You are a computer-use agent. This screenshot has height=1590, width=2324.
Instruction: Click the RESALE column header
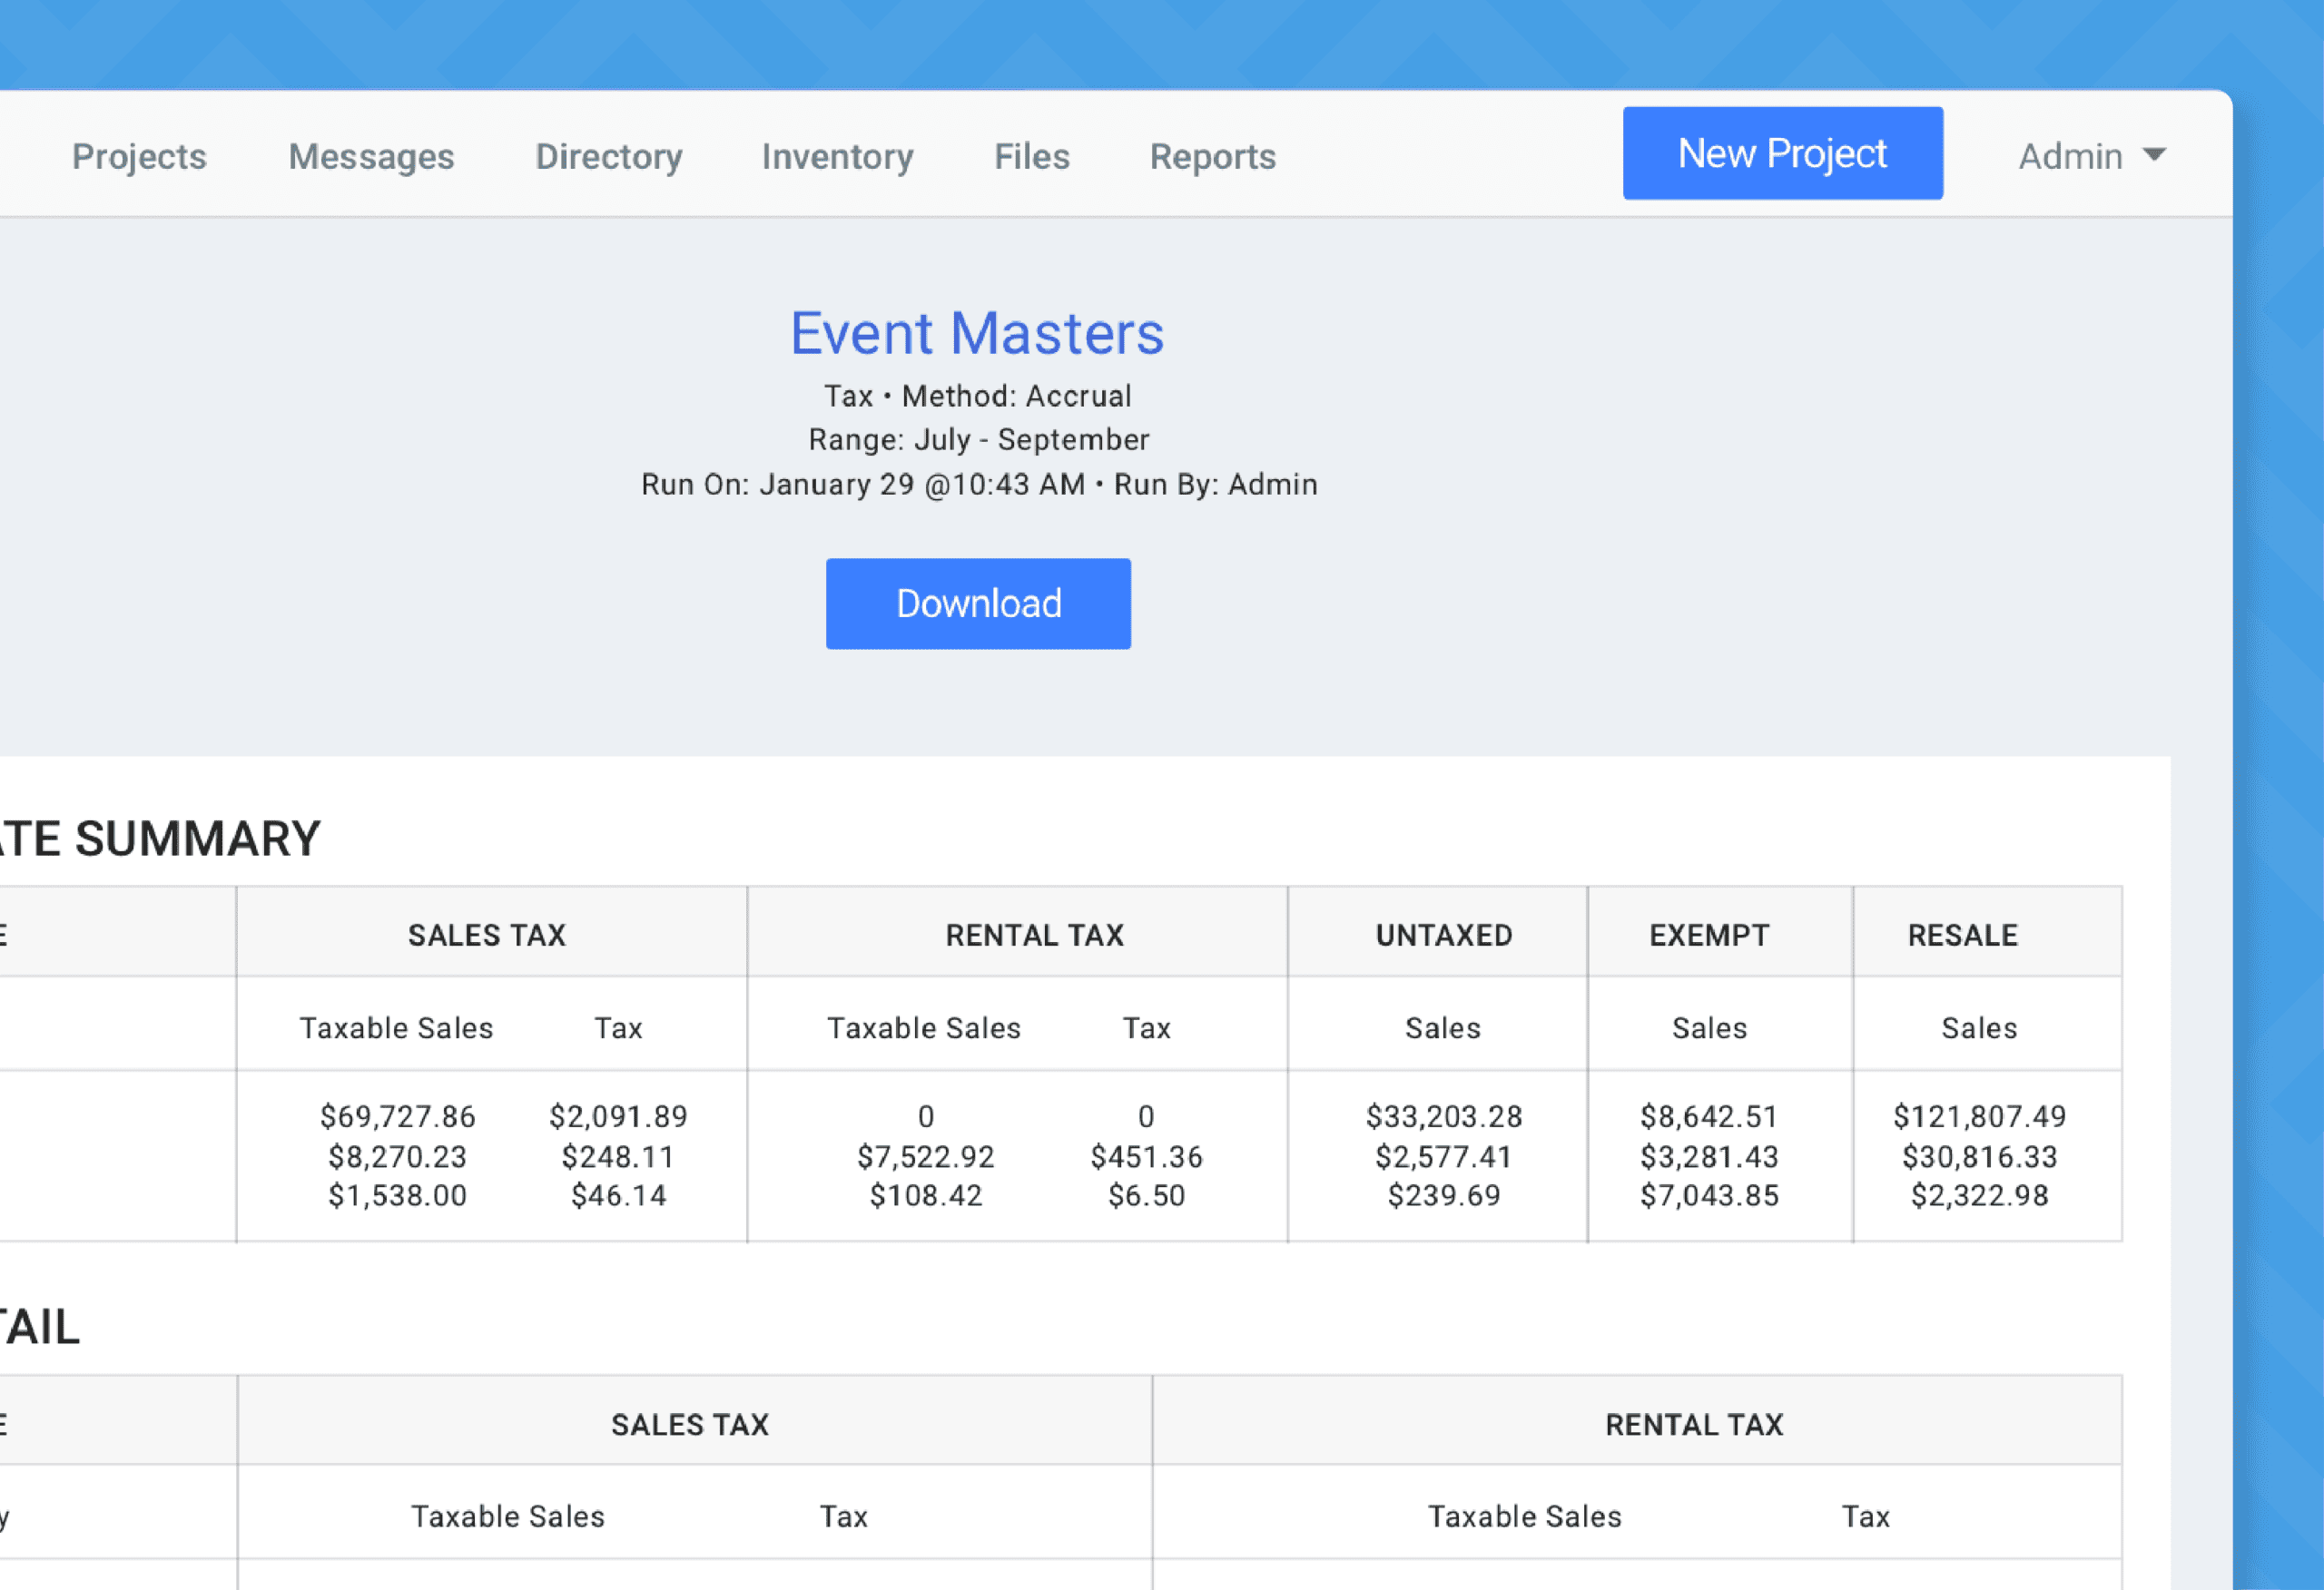1963,935
